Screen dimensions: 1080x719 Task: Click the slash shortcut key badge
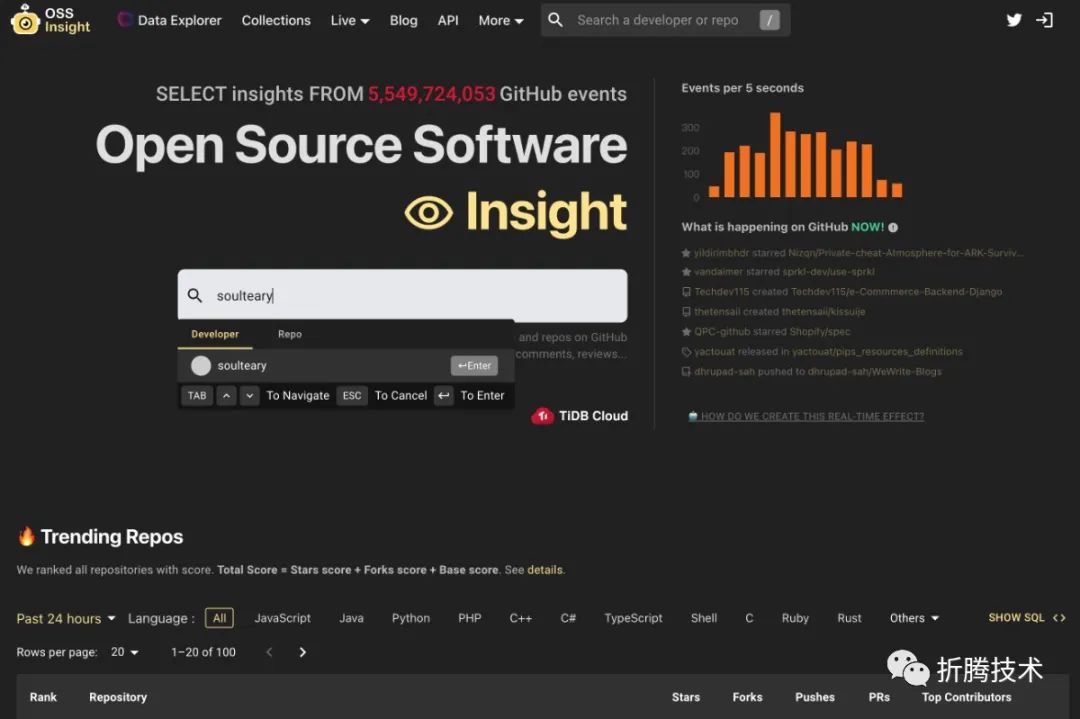tap(769, 20)
